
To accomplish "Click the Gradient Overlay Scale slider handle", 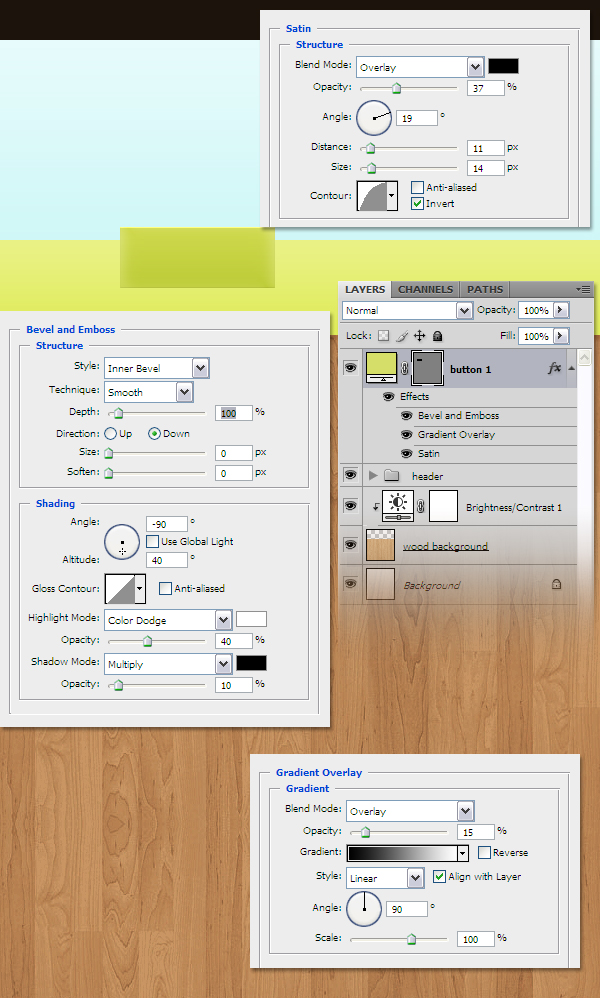I will [411, 939].
